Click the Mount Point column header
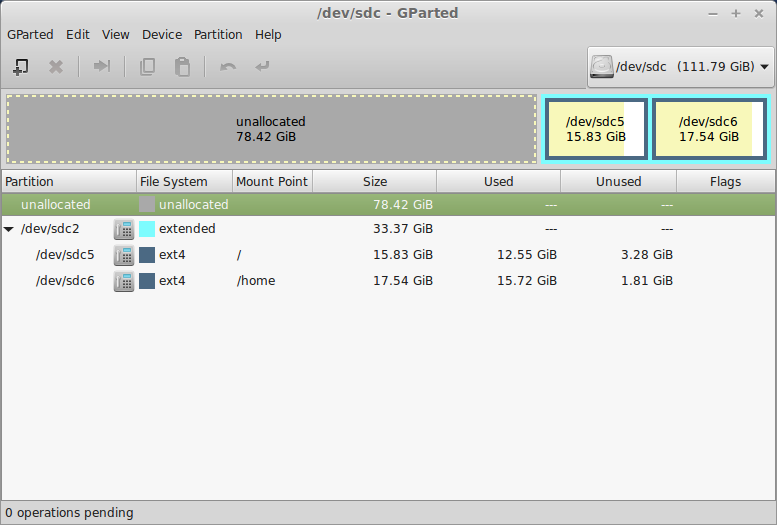 point(272,181)
